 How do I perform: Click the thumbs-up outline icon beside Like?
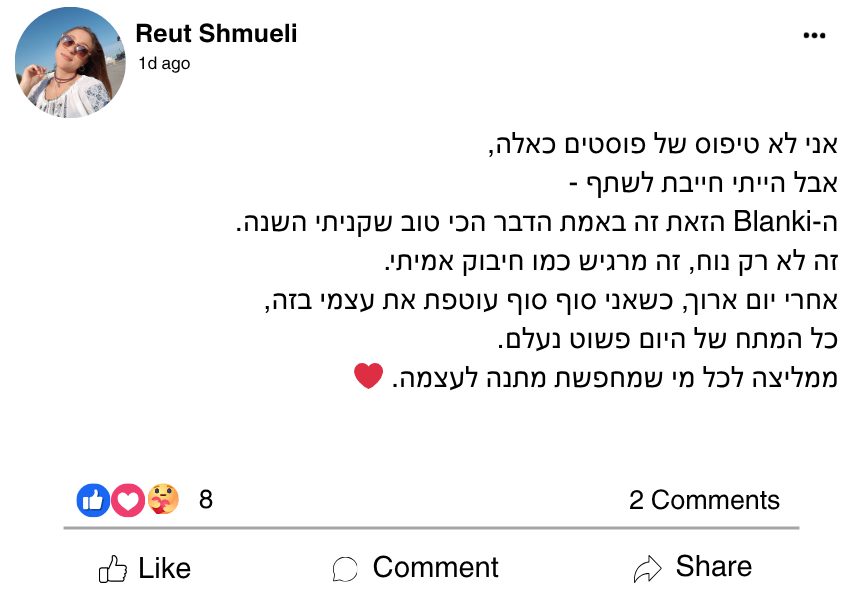click(113, 570)
